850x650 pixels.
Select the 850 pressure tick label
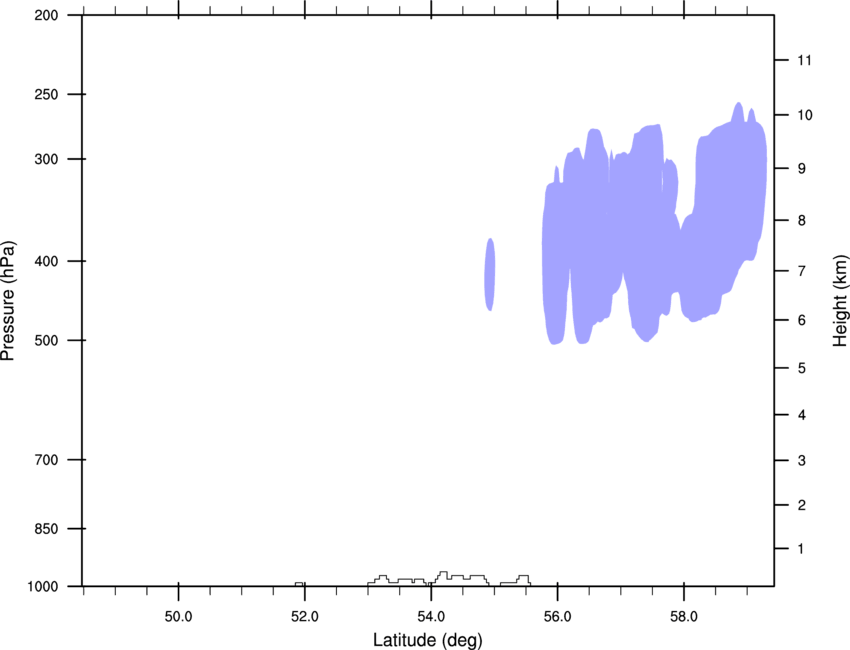46,529
